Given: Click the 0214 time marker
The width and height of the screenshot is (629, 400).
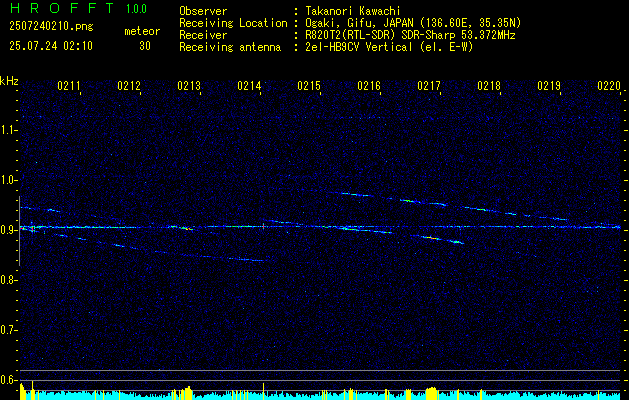Looking at the screenshot, I should coord(249,86).
